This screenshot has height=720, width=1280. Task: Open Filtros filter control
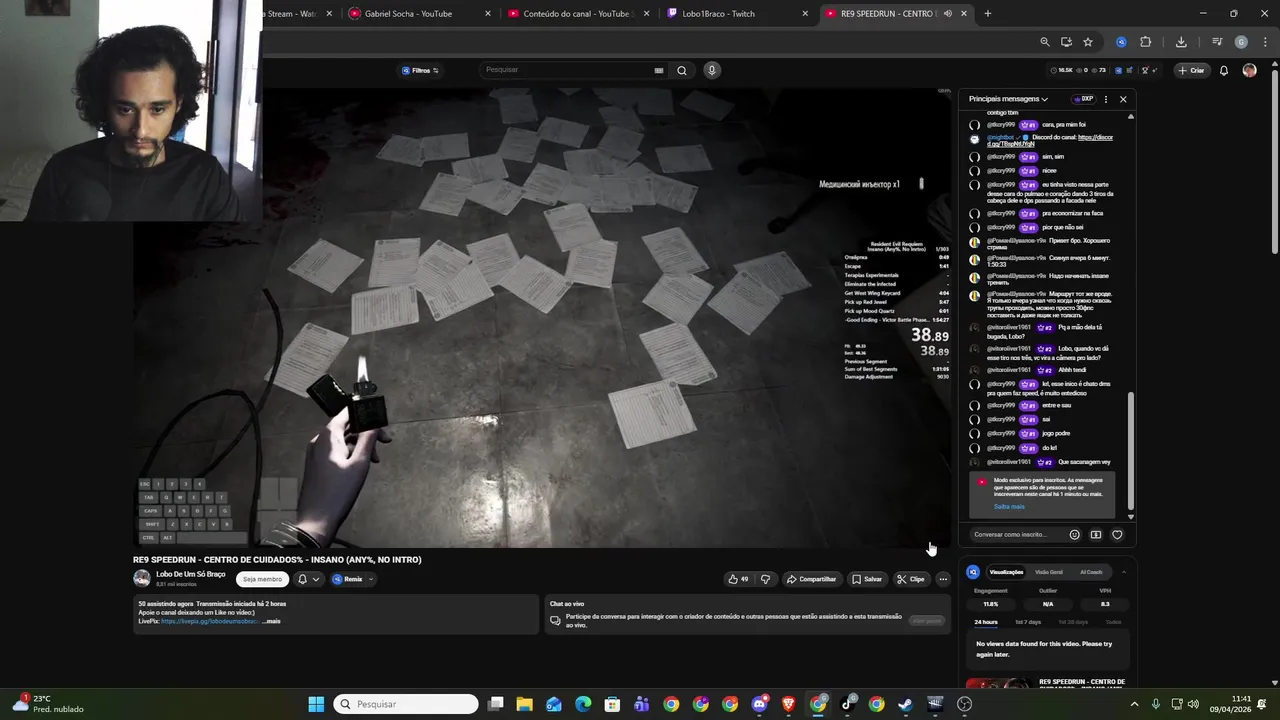click(420, 70)
